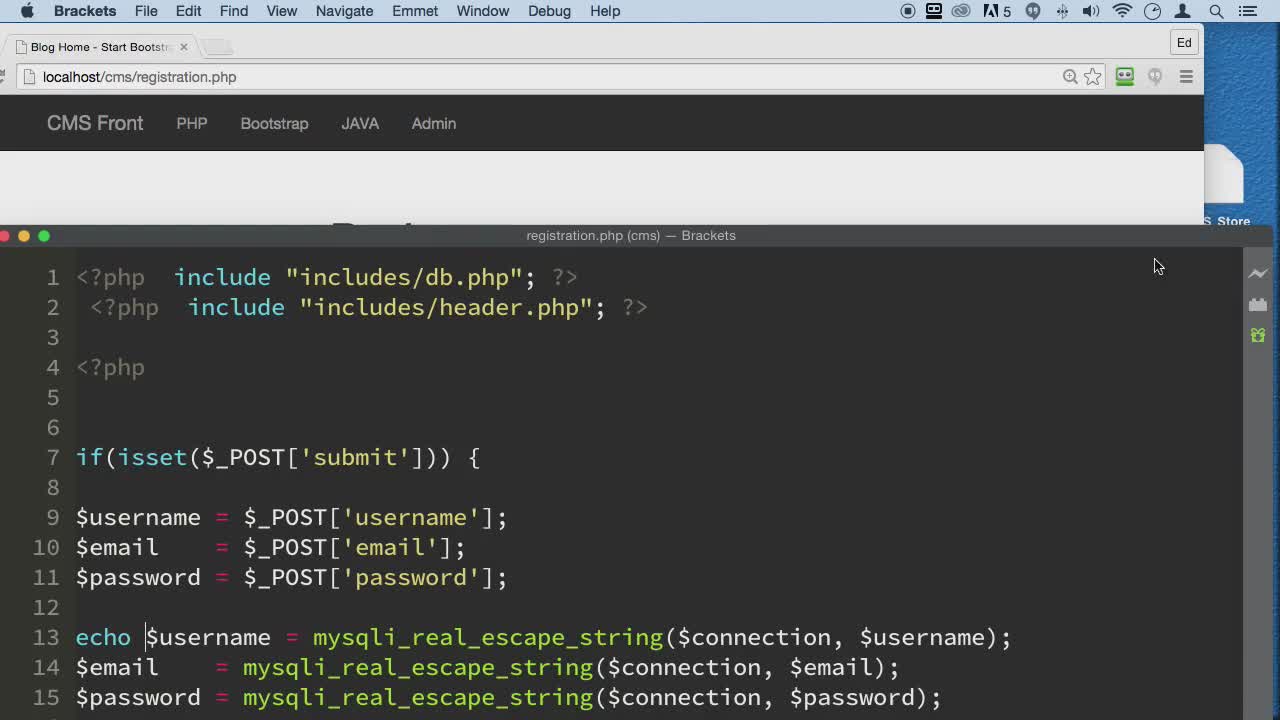Close the Blog Home browser tab
Screen dimensions: 1280x720
coord(183,47)
